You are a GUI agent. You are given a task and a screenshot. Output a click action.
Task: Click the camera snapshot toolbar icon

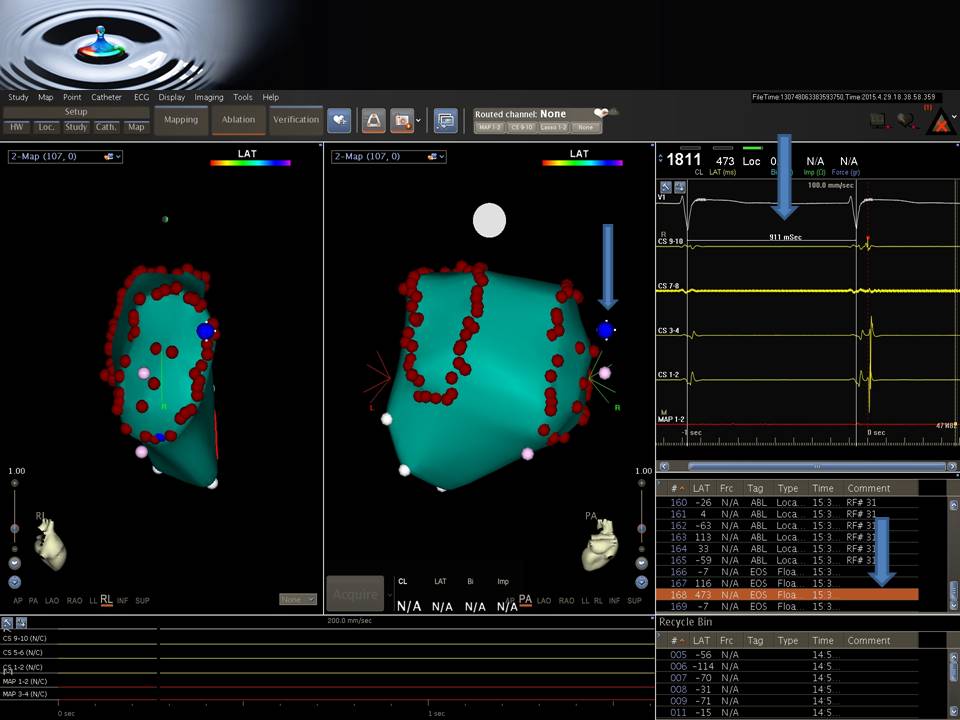402,120
